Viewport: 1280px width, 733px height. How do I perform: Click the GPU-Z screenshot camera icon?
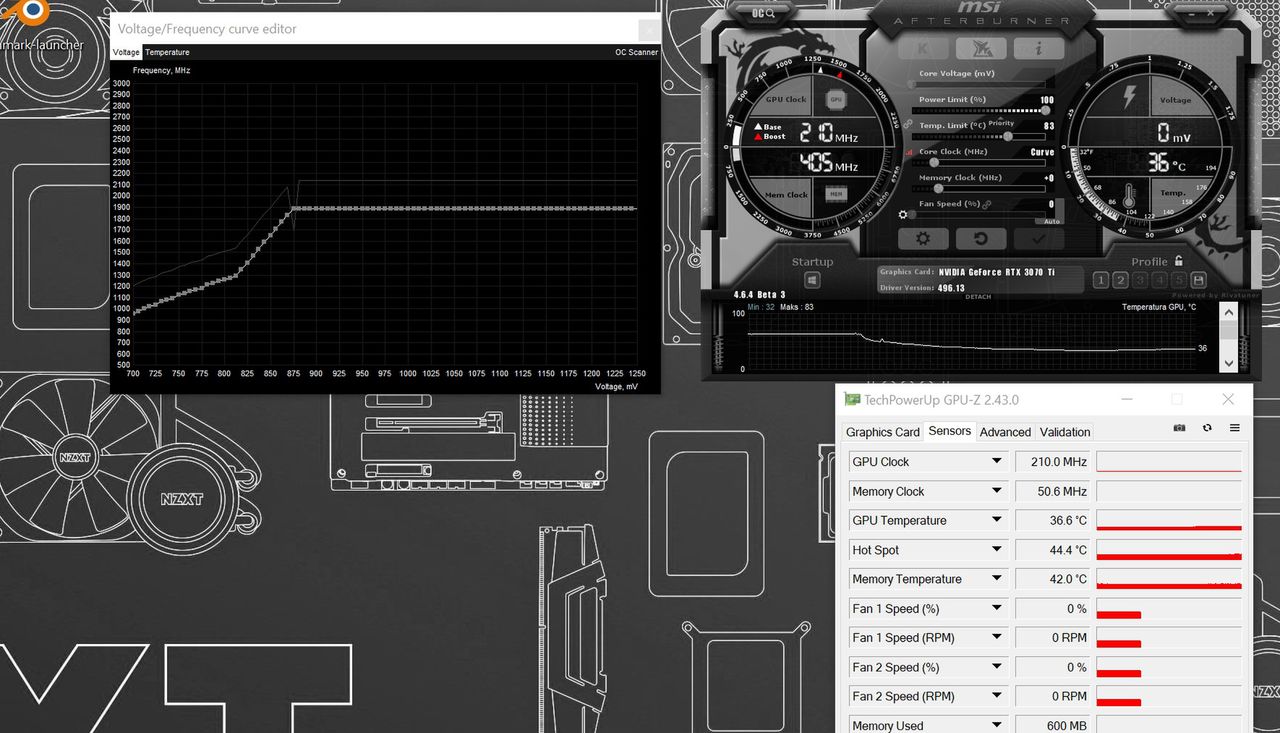pyautogui.click(x=1180, y=428)
